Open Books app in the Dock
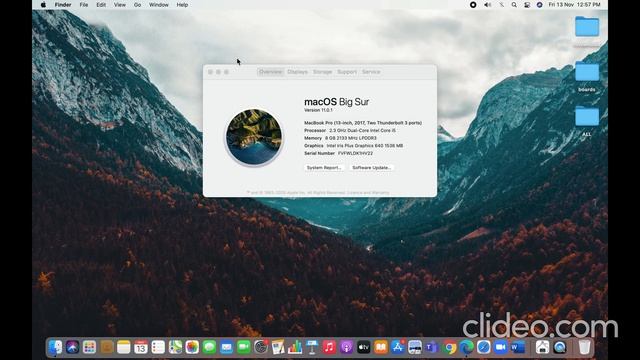 (x=380, y=347)
